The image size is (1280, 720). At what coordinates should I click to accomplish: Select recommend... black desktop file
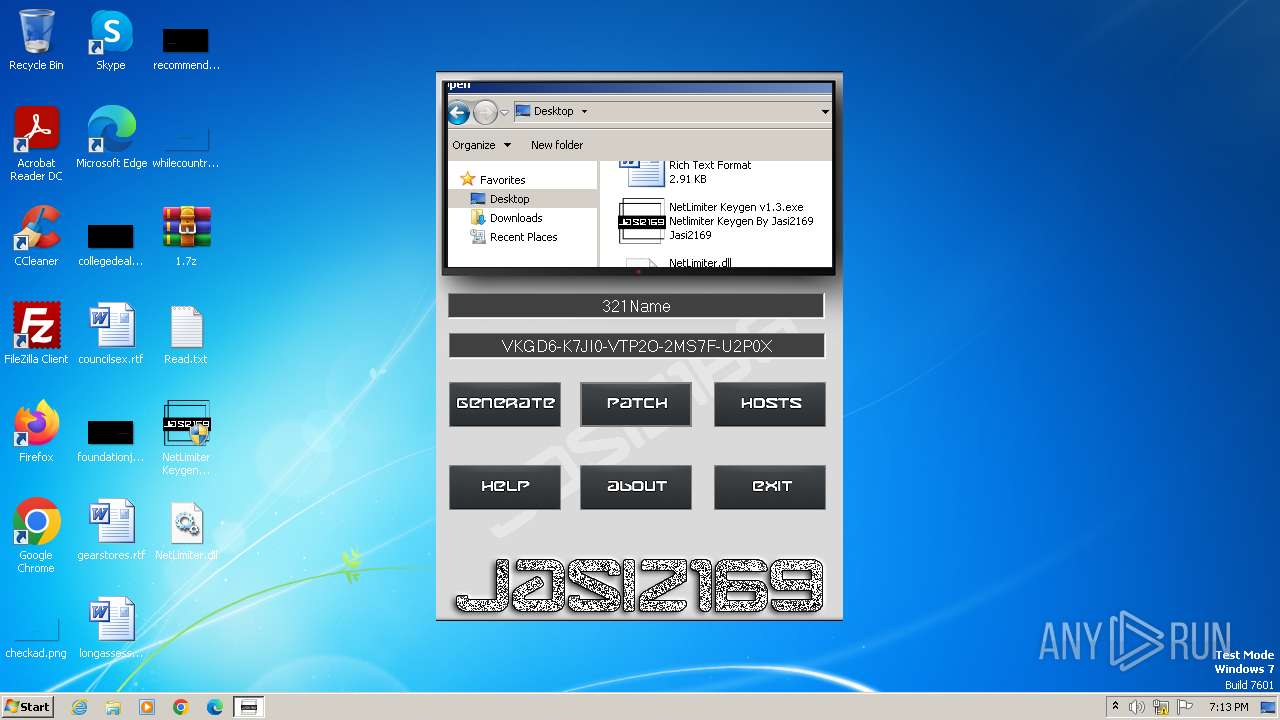point(186,47)
